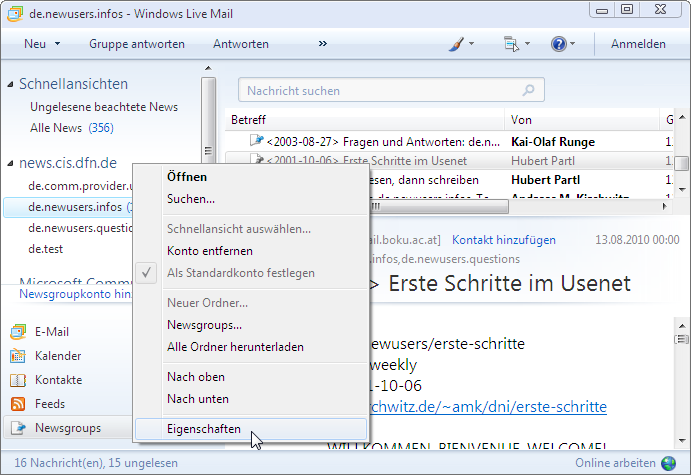Select Alle News (356) quick view

point(72,128)
